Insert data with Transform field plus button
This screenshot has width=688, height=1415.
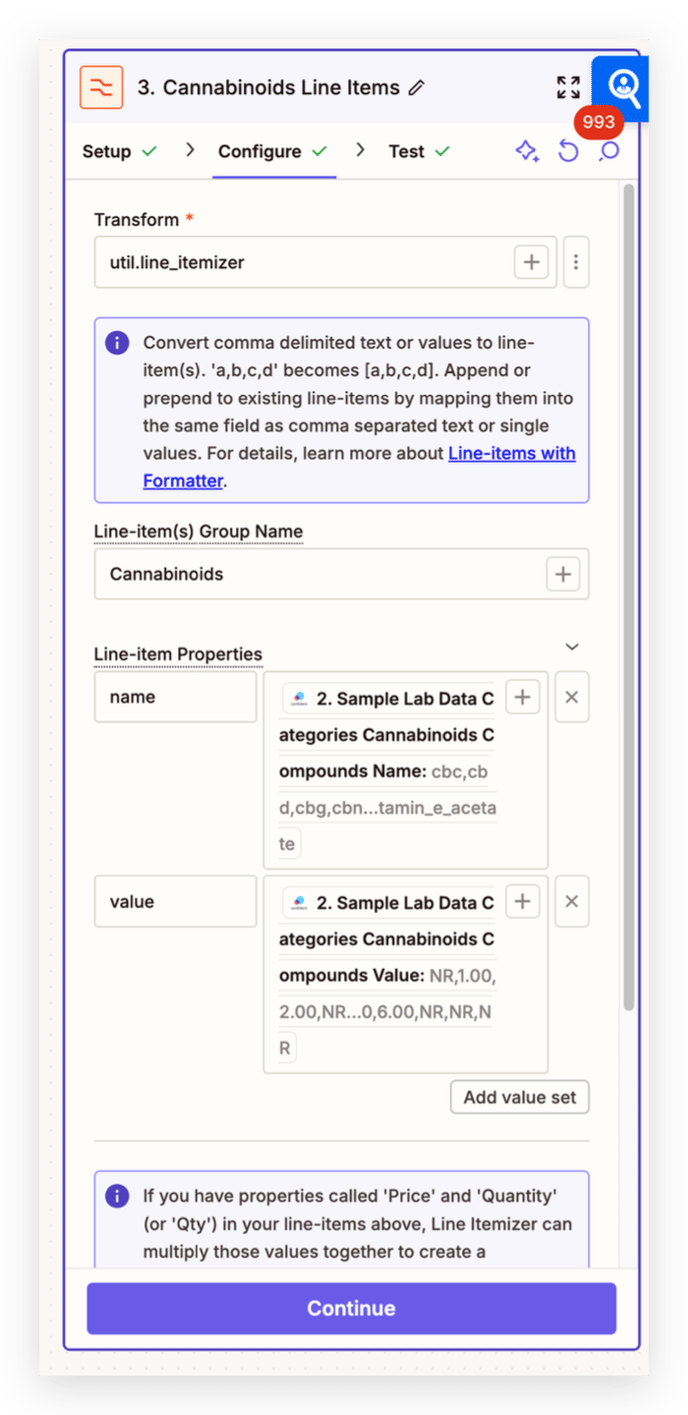tap(531, 262)
